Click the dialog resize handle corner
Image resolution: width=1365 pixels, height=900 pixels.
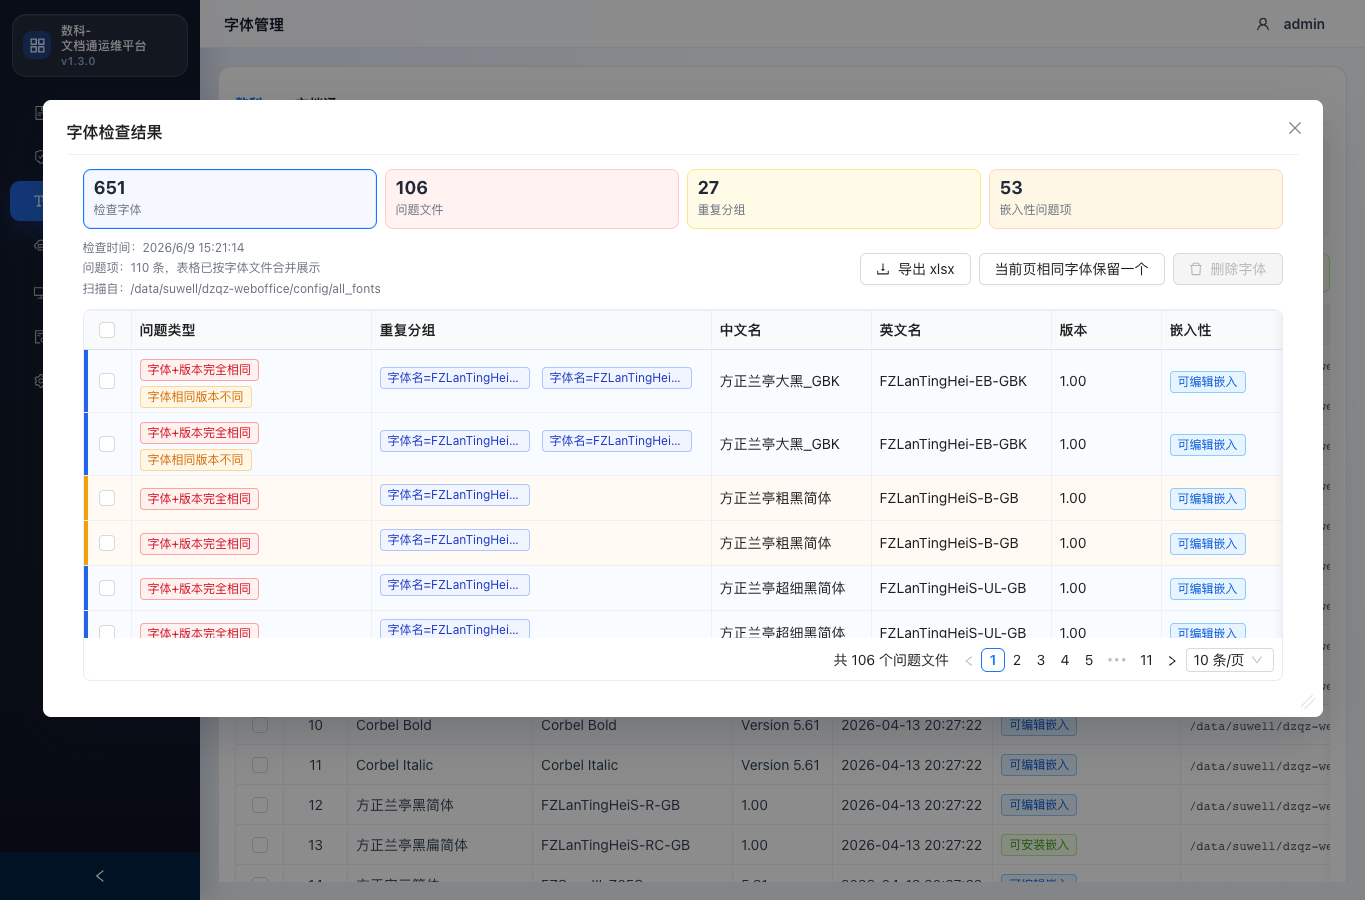coord(1307,701)
